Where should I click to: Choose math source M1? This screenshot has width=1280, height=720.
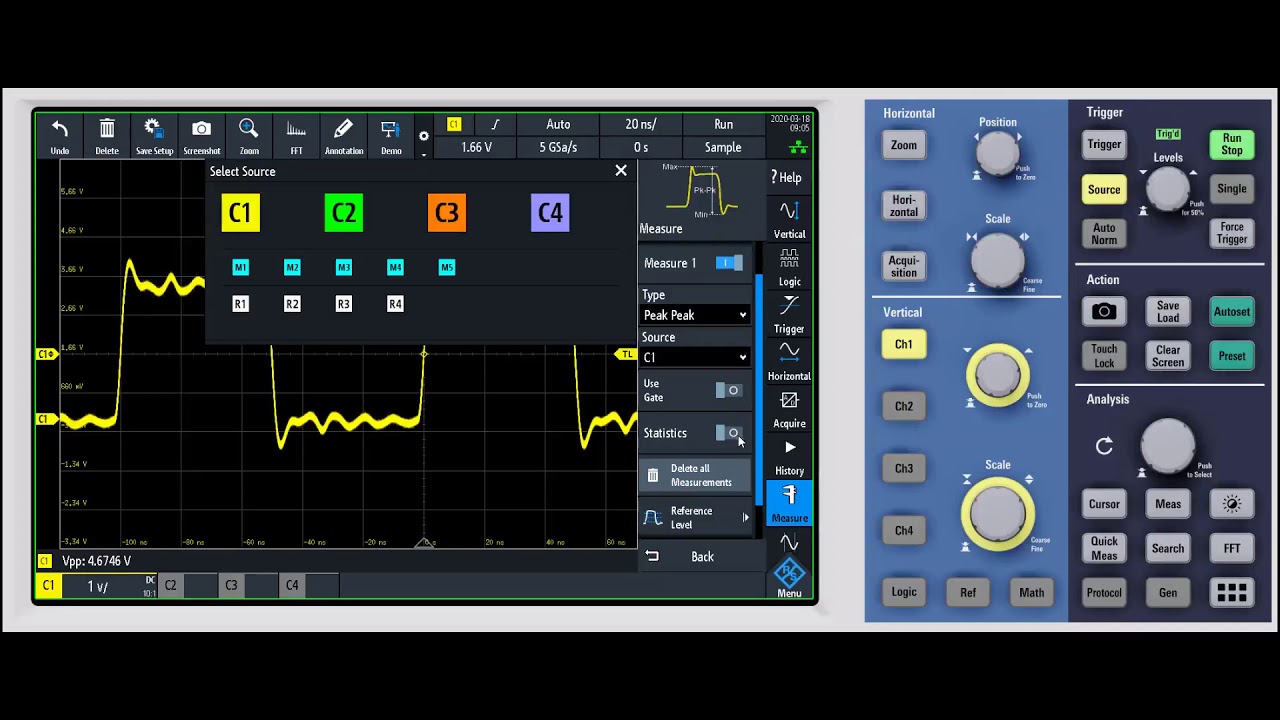coord(240,267)
